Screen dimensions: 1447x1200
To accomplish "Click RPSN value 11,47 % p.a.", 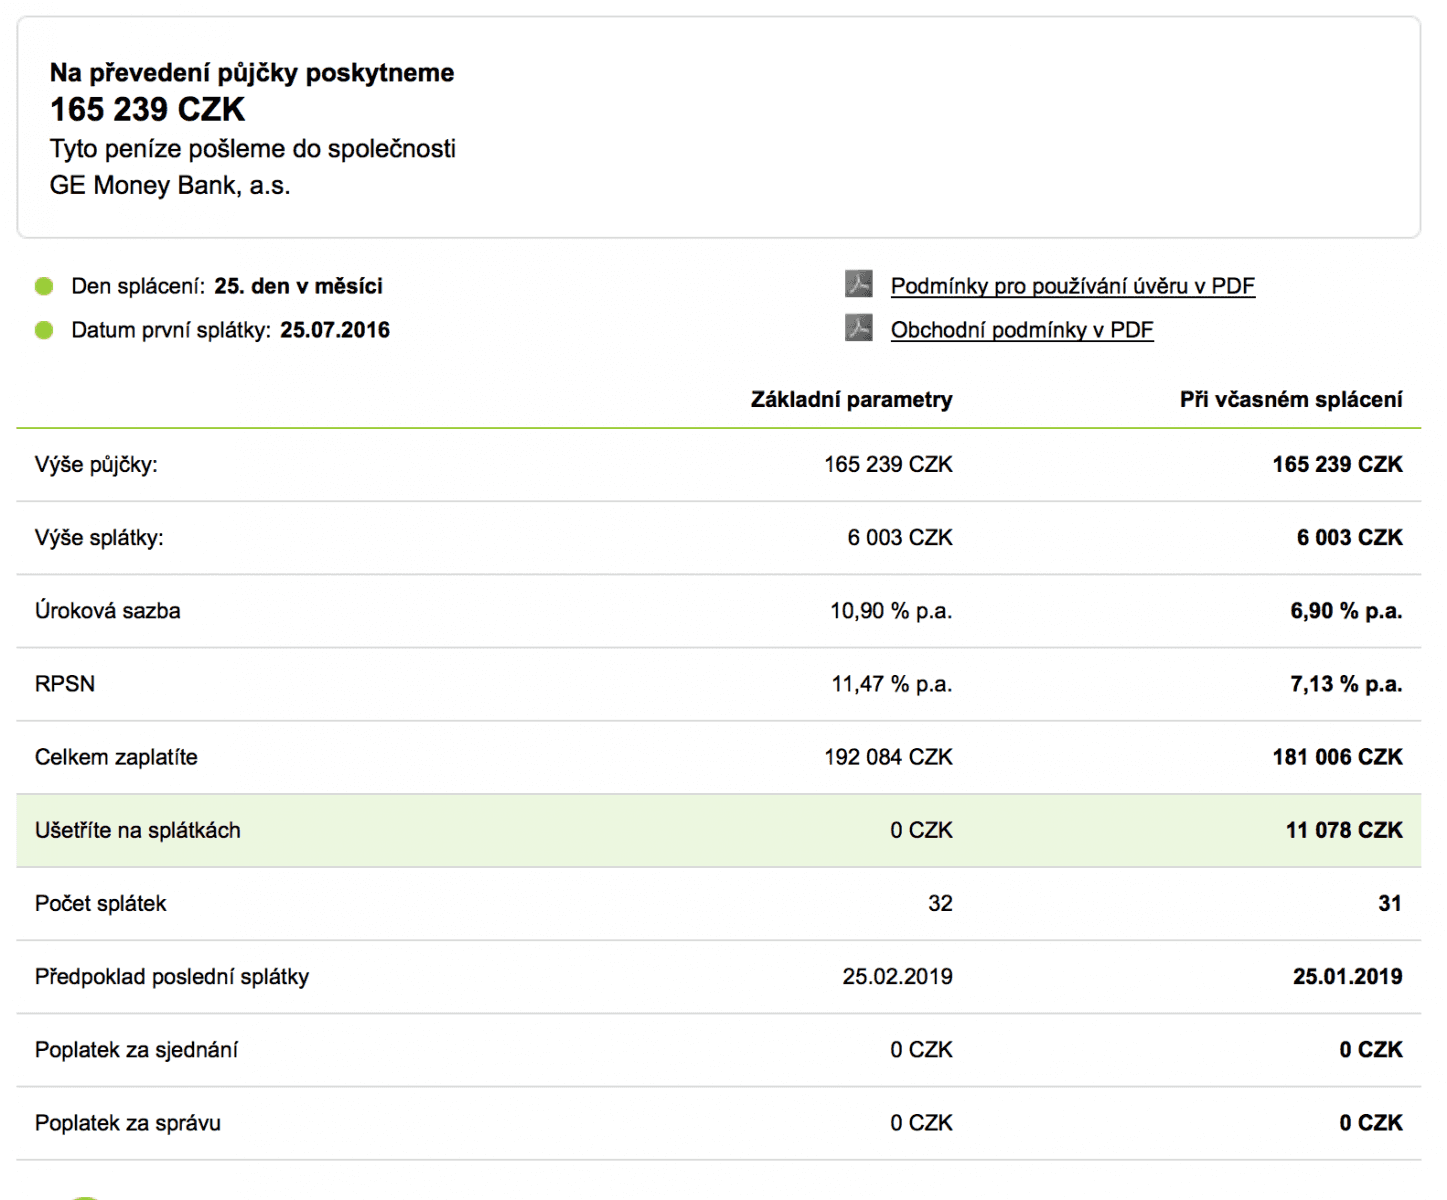I will pyautogui.click(x=892, y=684).
